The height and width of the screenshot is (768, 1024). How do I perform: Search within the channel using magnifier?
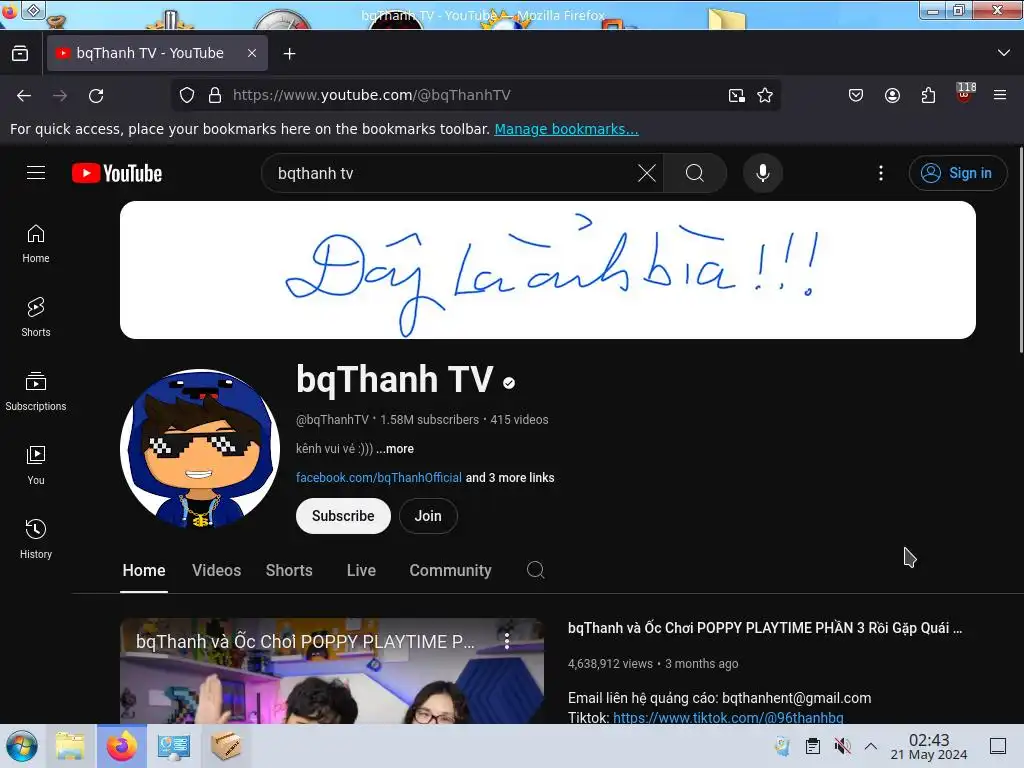point(536,570)
